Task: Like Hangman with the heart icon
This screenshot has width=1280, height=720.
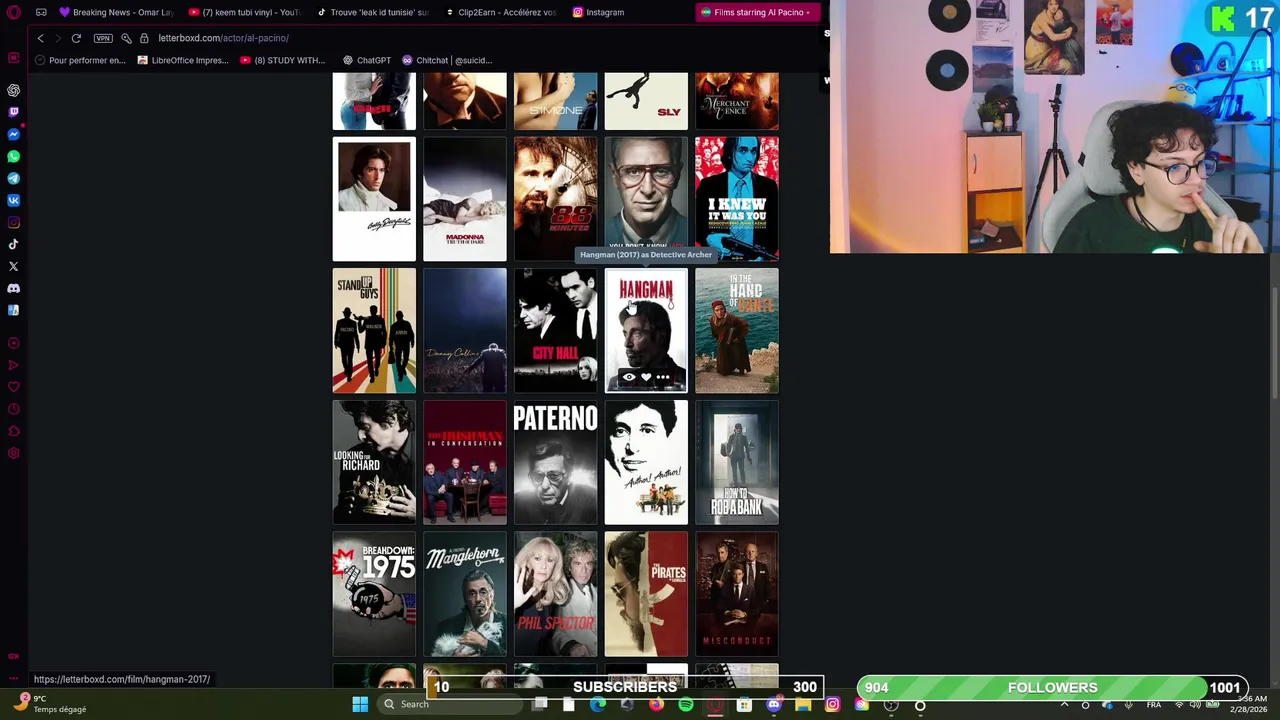Action: (x=646, y=377)
